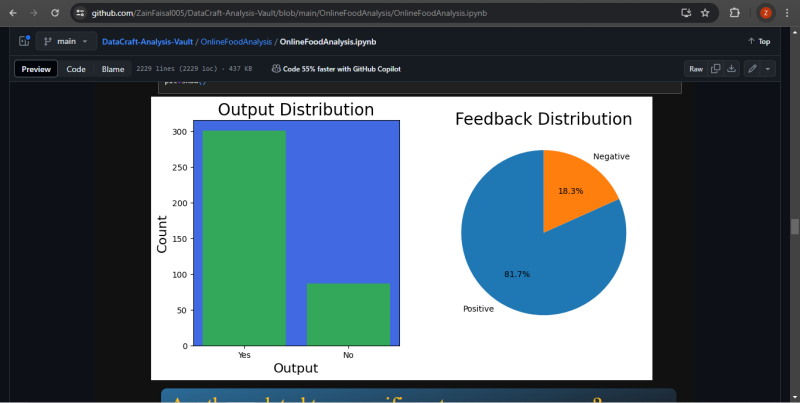Click the Raw button
The image size is (800, 403).
pyautogui.click(x=696, y=69)
